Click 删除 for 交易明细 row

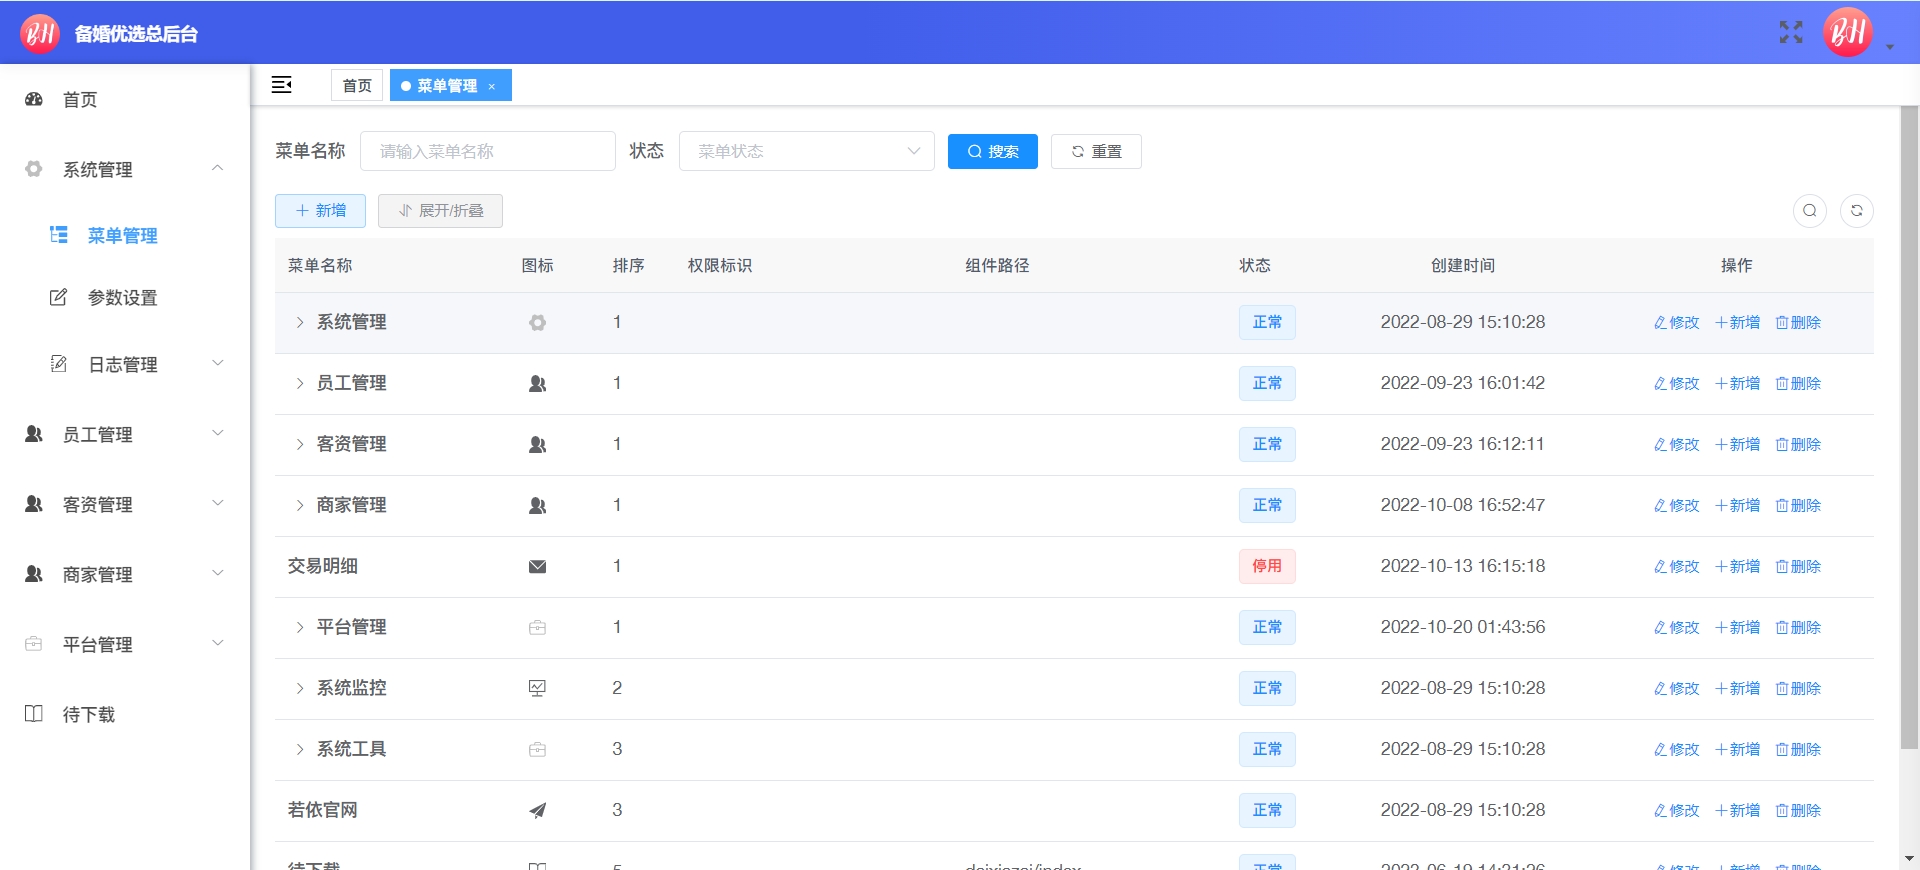tap(1798, 566)
